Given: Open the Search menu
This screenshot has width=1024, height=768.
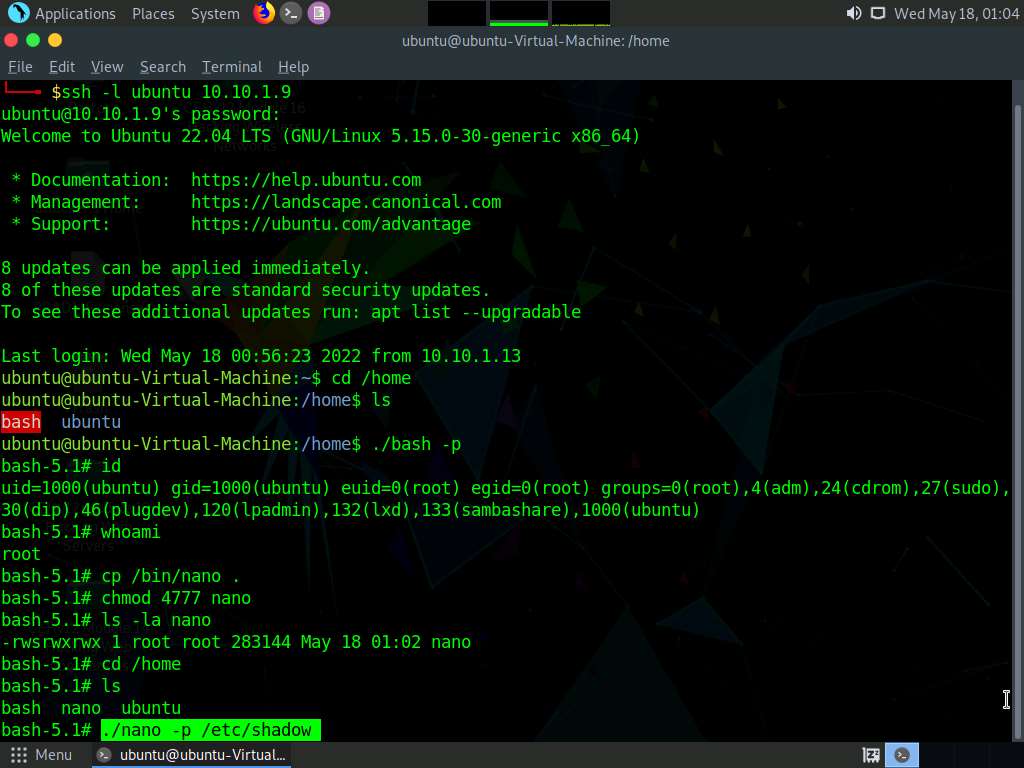Looking at the screenshot, I should click(163, 67).
